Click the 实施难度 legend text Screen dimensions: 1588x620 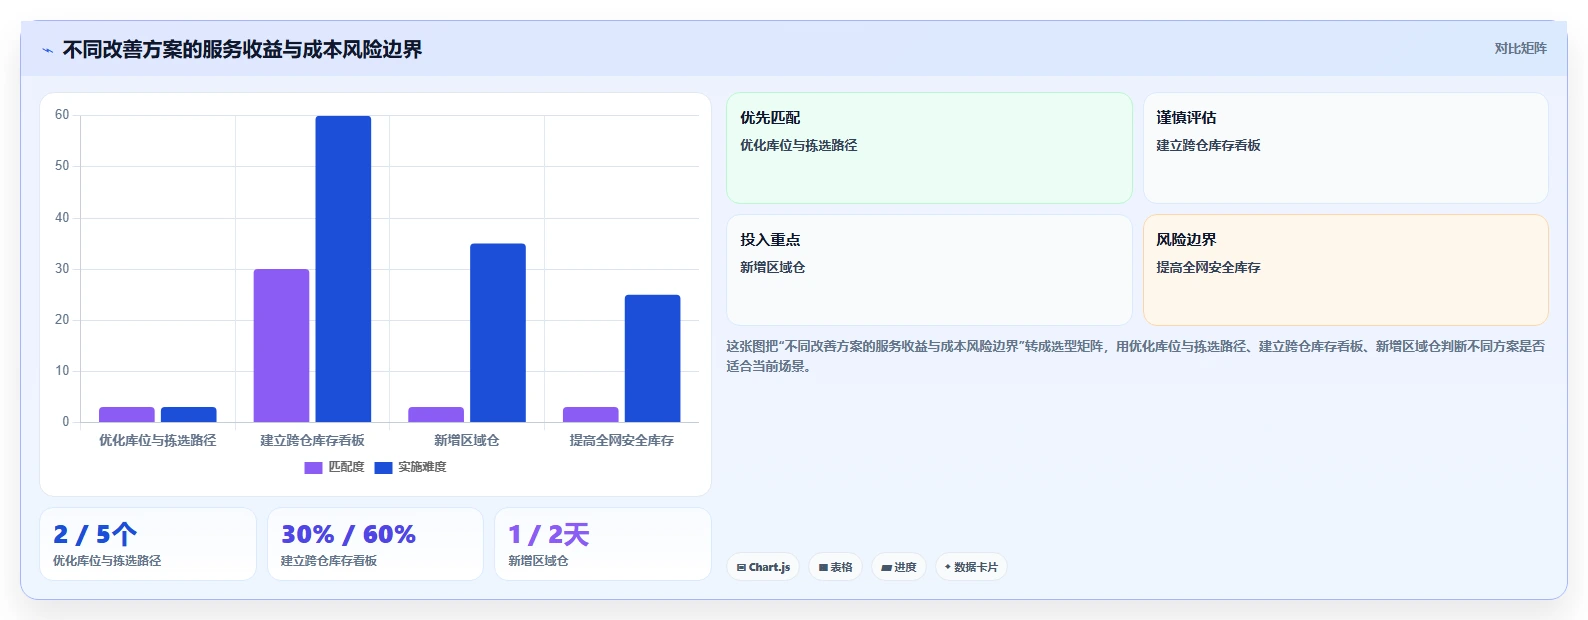(422, 467)
